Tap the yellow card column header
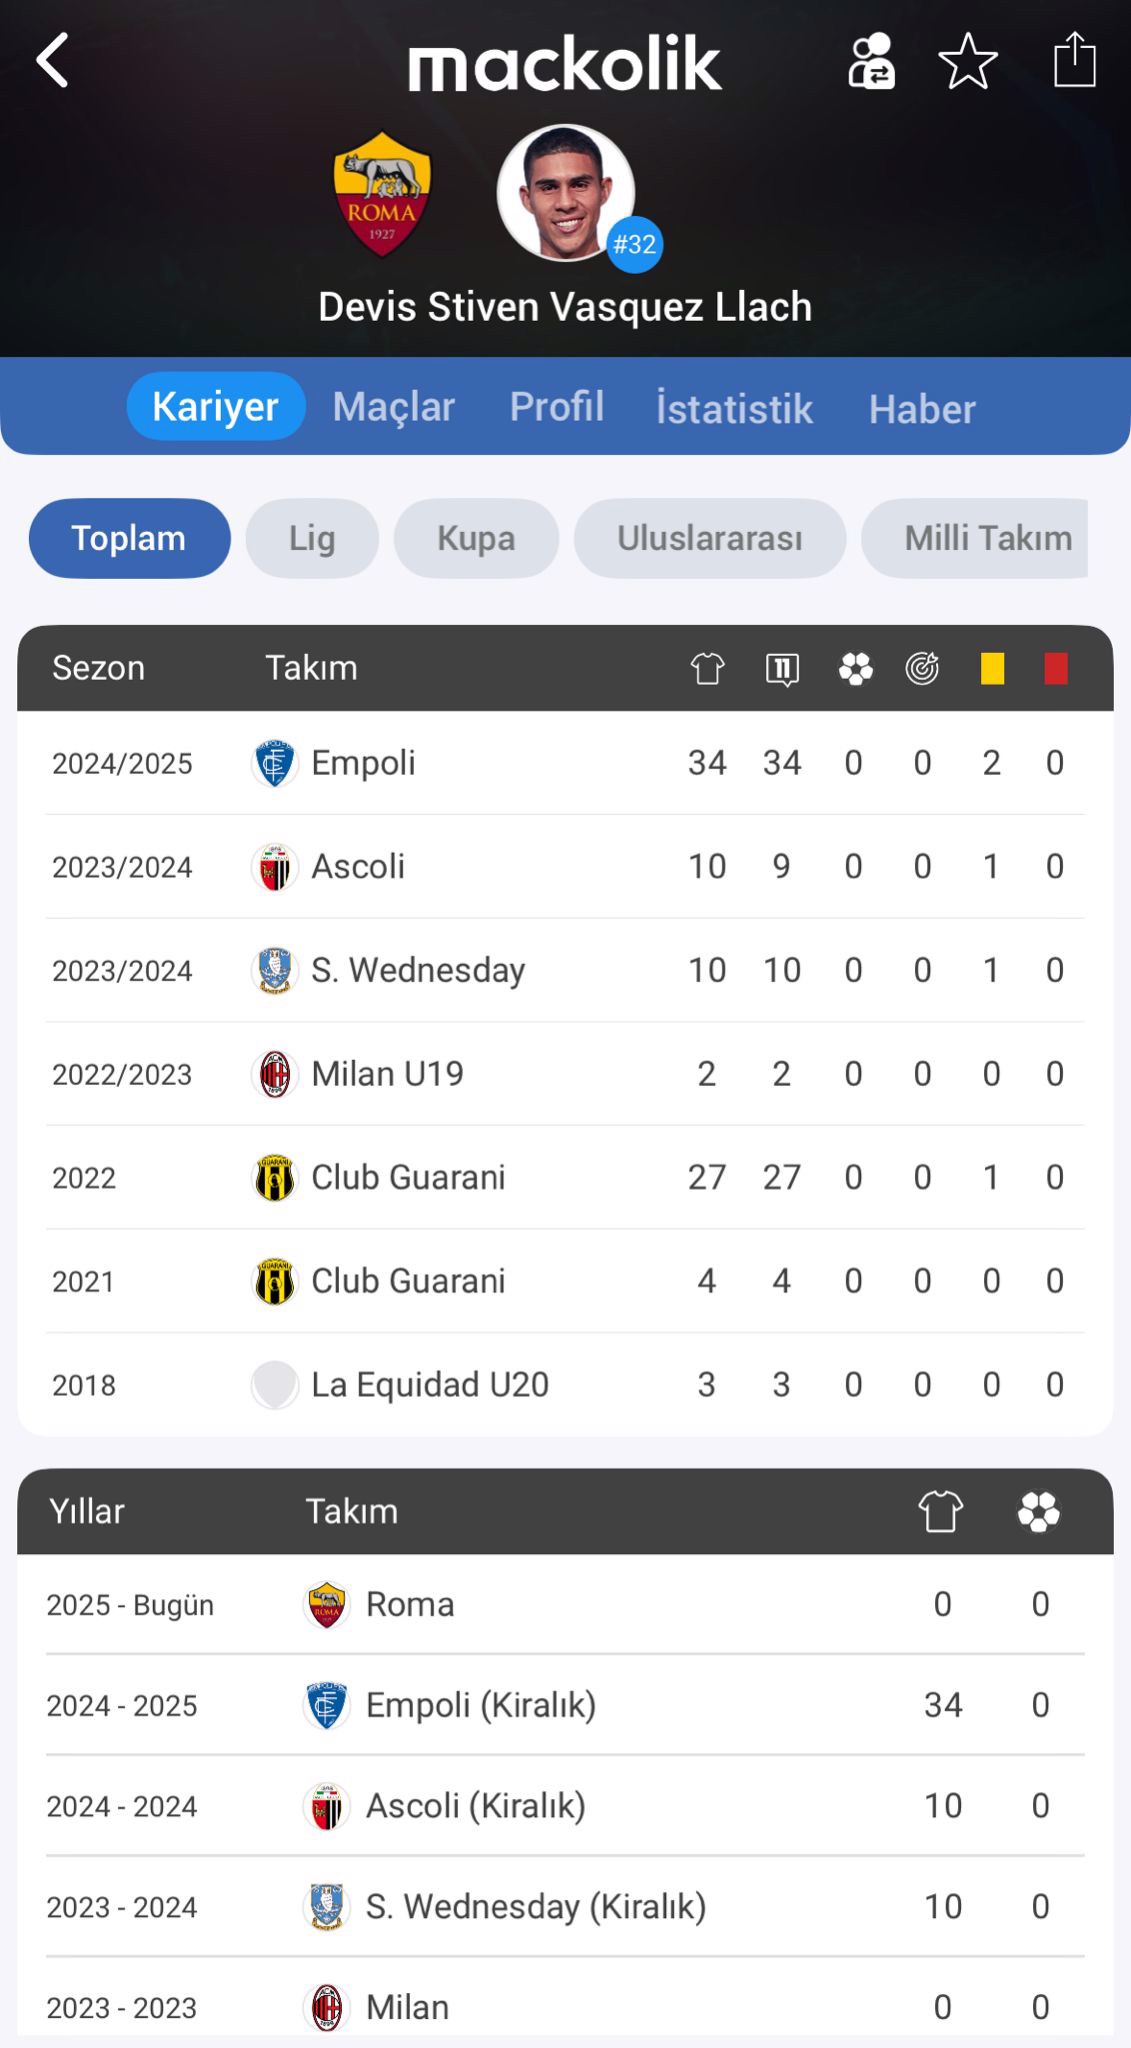Screen dimensions: 1131x2048 coord(992,668)
